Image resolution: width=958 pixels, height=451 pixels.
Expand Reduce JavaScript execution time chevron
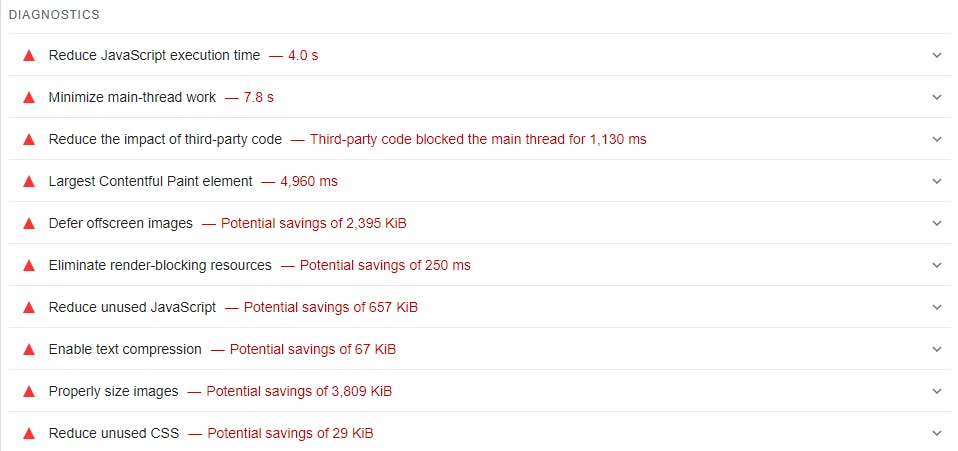point(937,56)
